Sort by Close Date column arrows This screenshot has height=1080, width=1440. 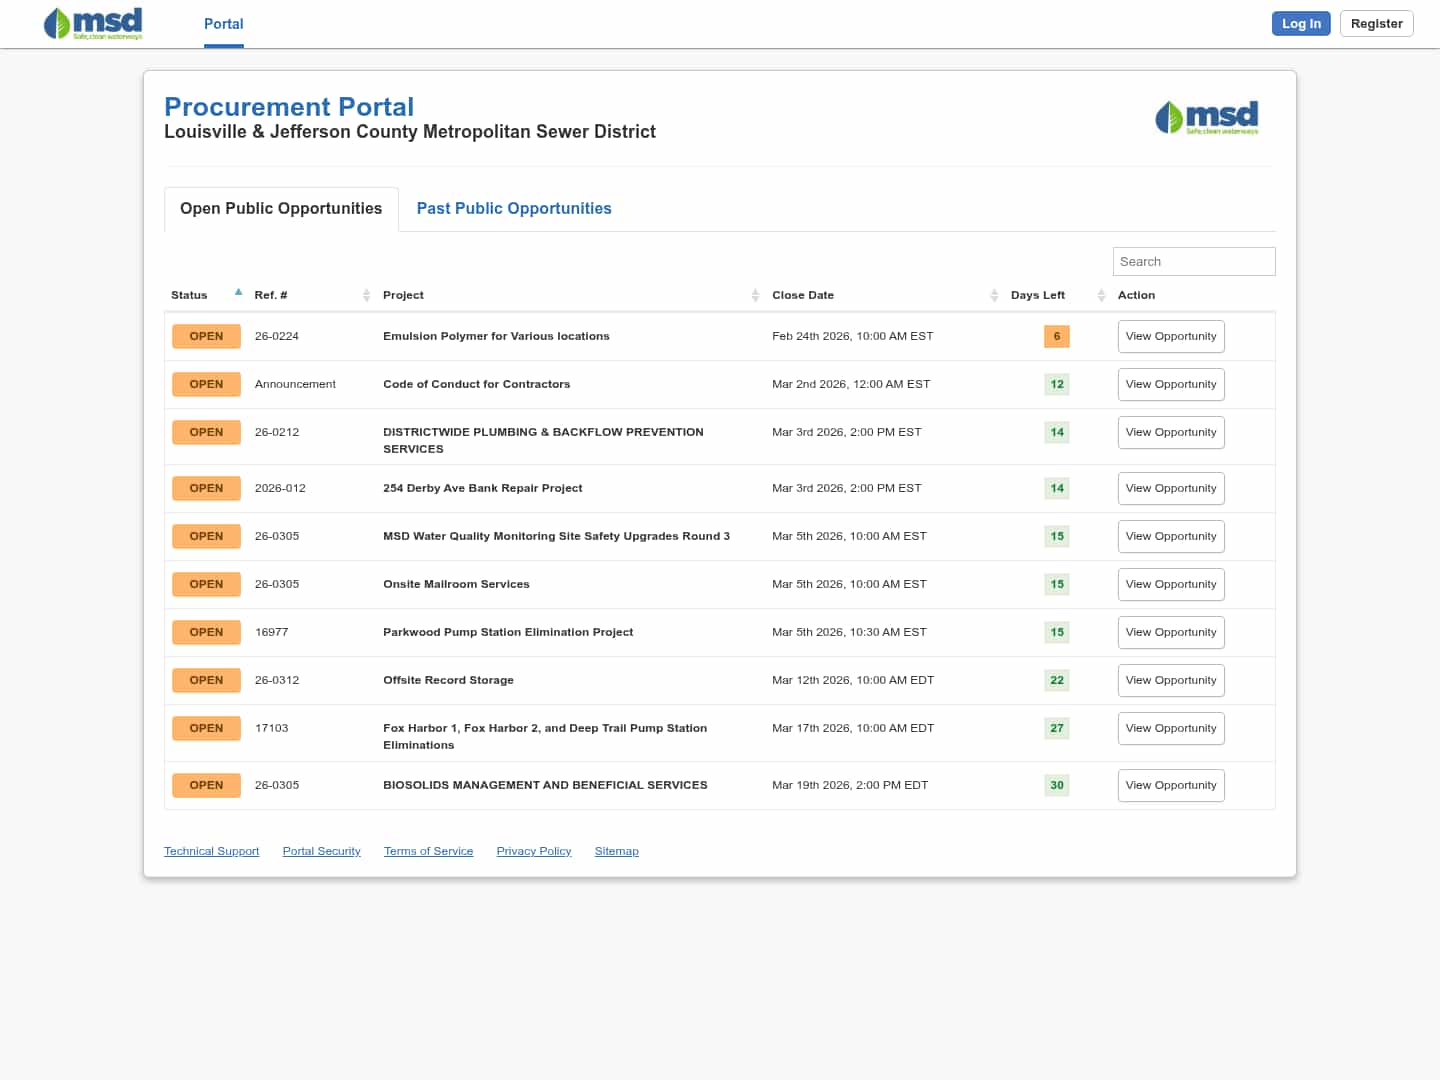tap(994, 295)
